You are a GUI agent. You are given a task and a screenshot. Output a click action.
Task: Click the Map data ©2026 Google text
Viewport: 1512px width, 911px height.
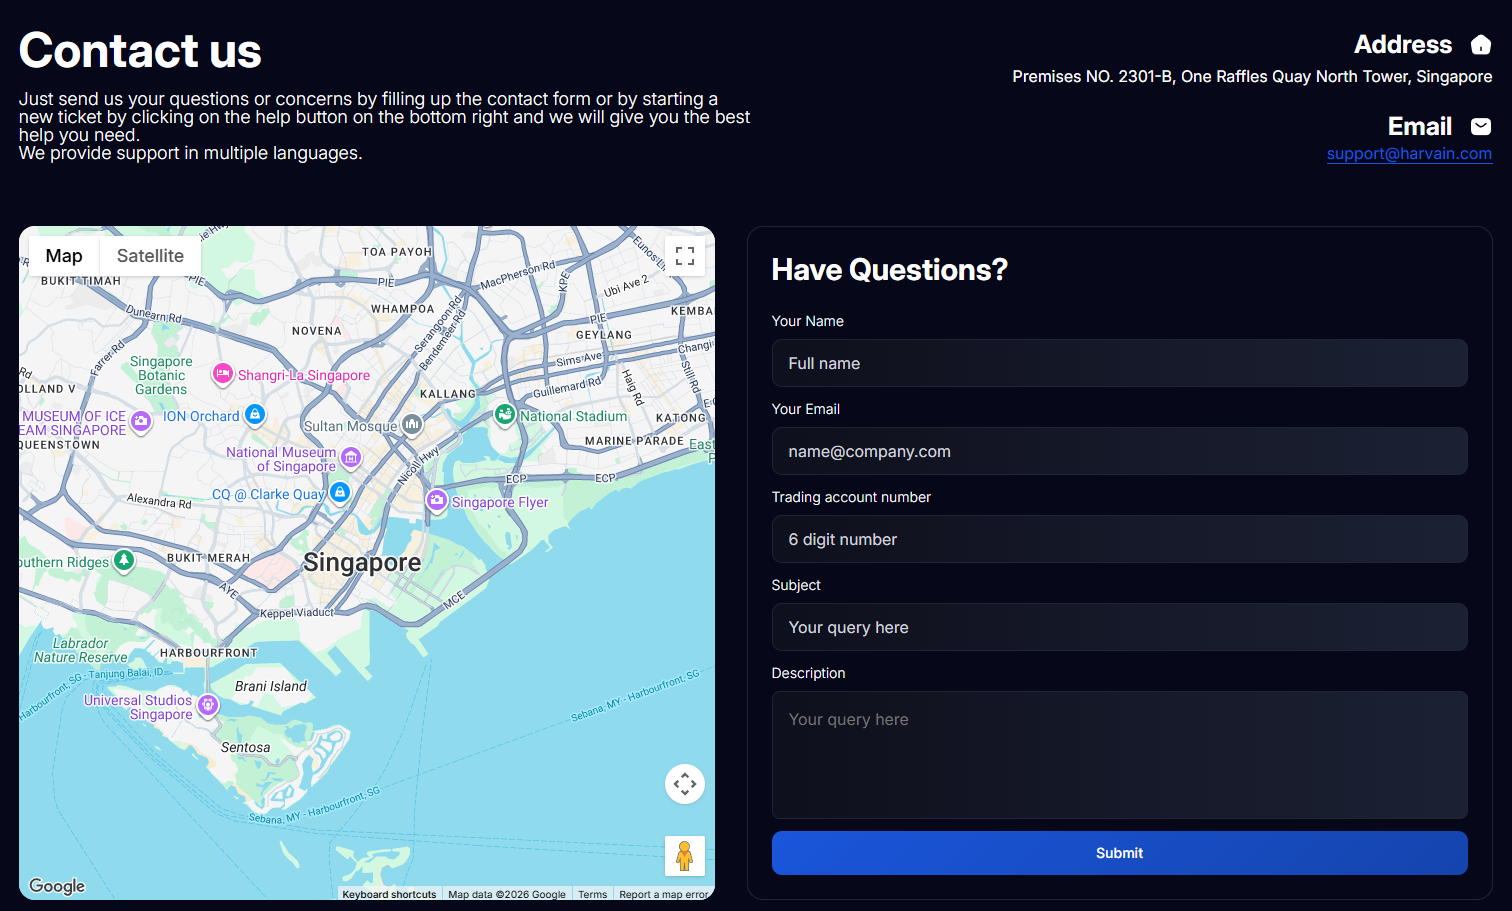click(x=507, y=894)
